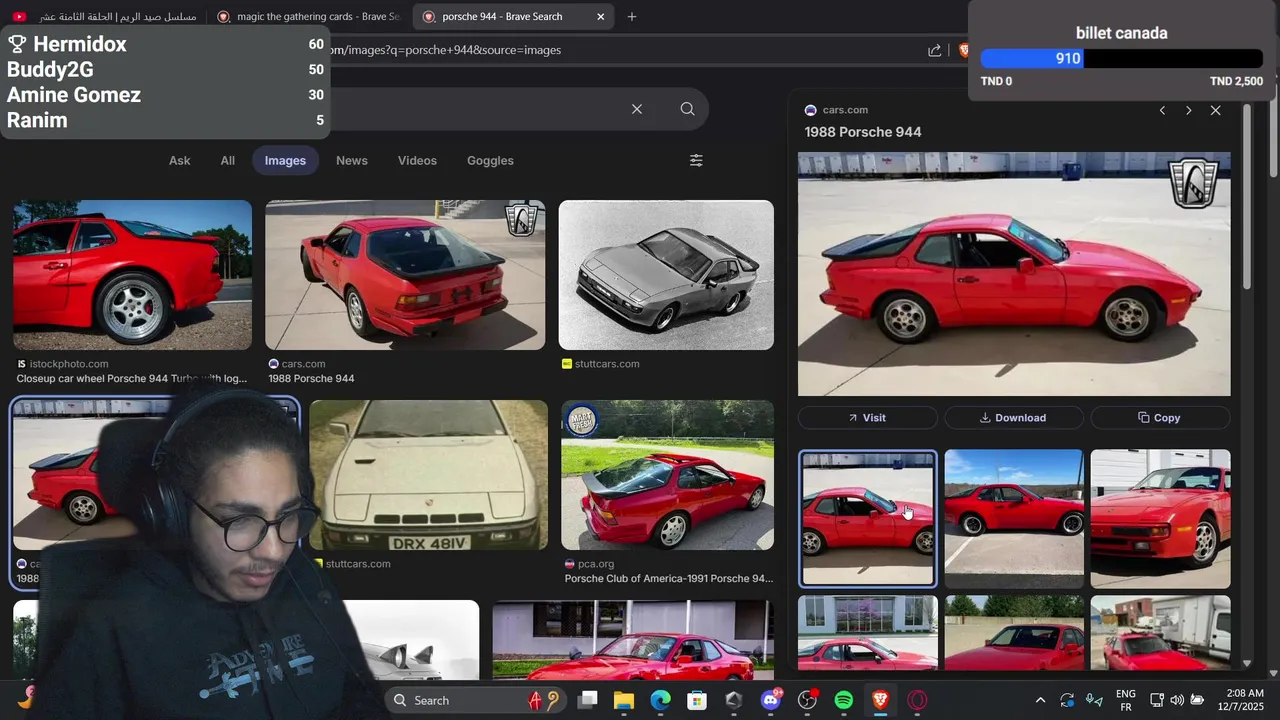Switch to magic the gathering cards tab
Image resolution: width=1280 pixels, height=720 pixels.
(308, 17)
